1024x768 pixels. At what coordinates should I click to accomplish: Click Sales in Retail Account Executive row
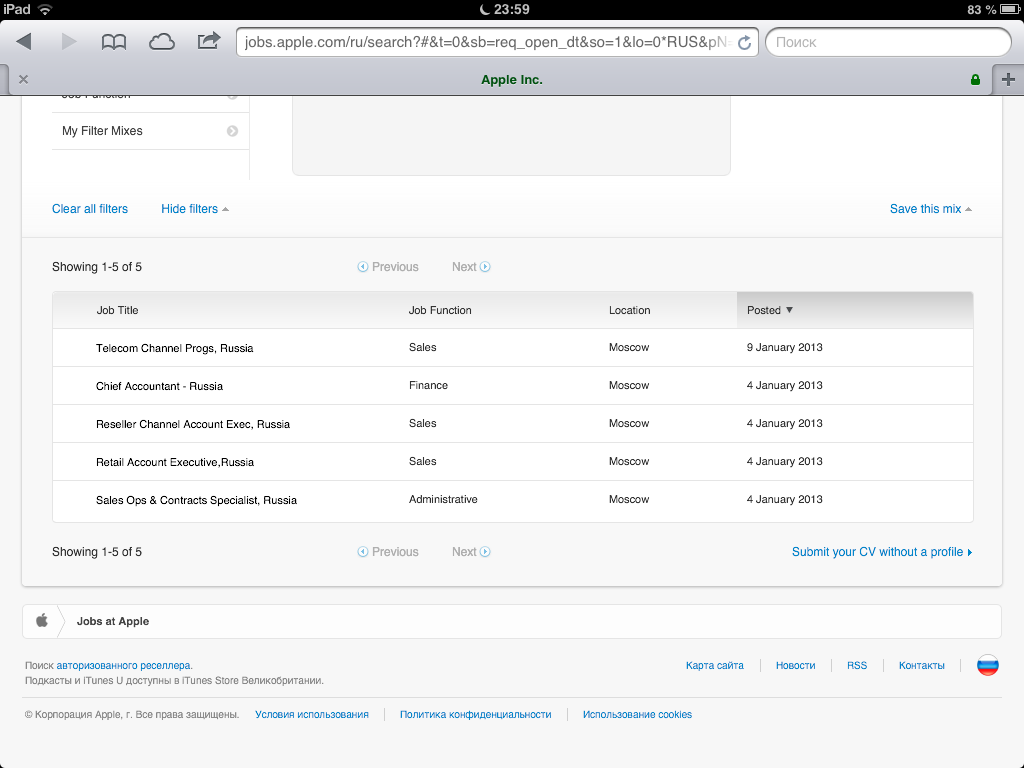point(423,461)
